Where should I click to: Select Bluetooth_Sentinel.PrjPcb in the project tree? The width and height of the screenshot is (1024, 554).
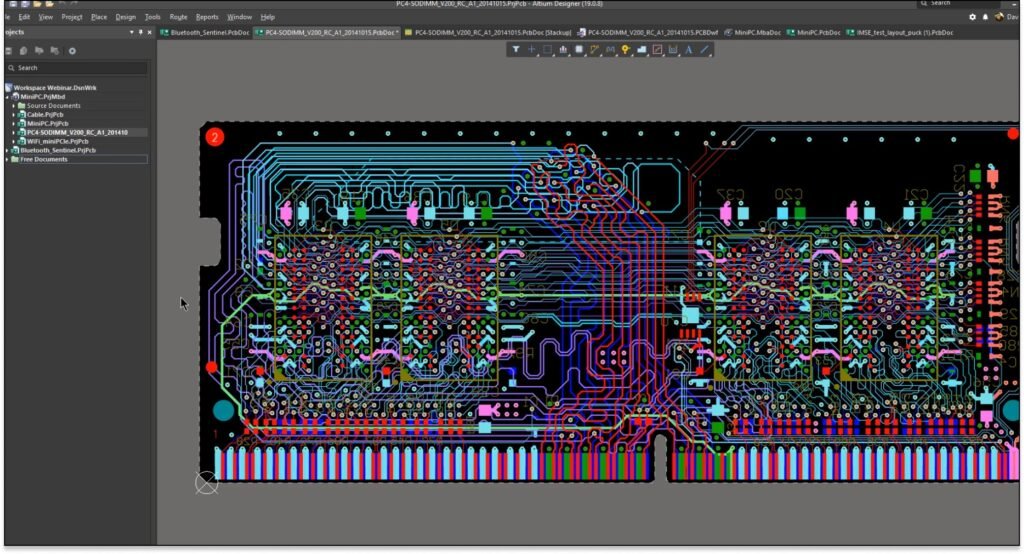pos(58,150)
